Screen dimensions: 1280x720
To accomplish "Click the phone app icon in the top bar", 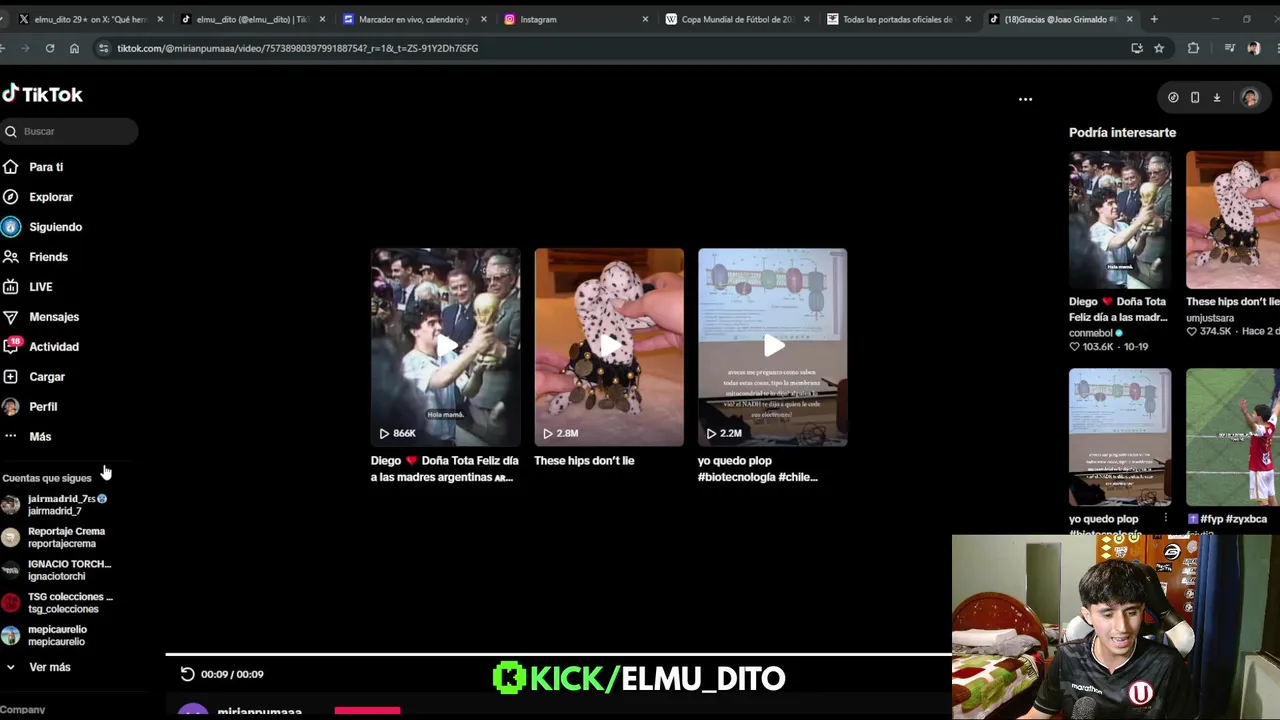I will [x=1195, y=98].
